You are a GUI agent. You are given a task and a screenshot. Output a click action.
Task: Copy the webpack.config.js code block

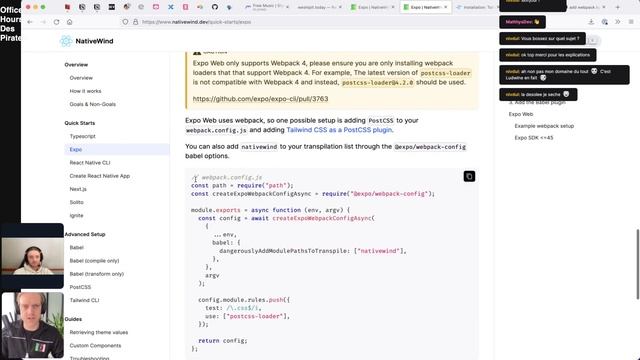(469, 176)
